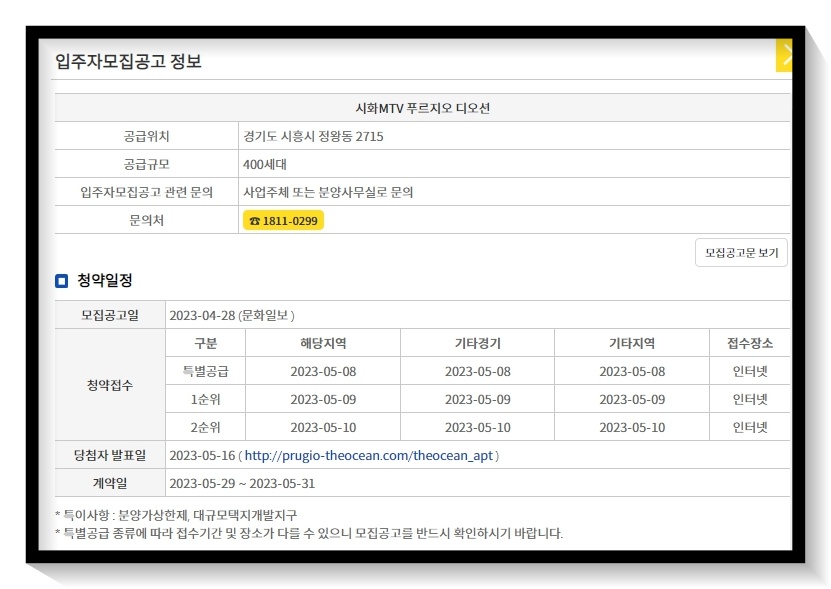Call the 1811-0299 phone number button
831x589 pixels.
click(x=284, y=221)
